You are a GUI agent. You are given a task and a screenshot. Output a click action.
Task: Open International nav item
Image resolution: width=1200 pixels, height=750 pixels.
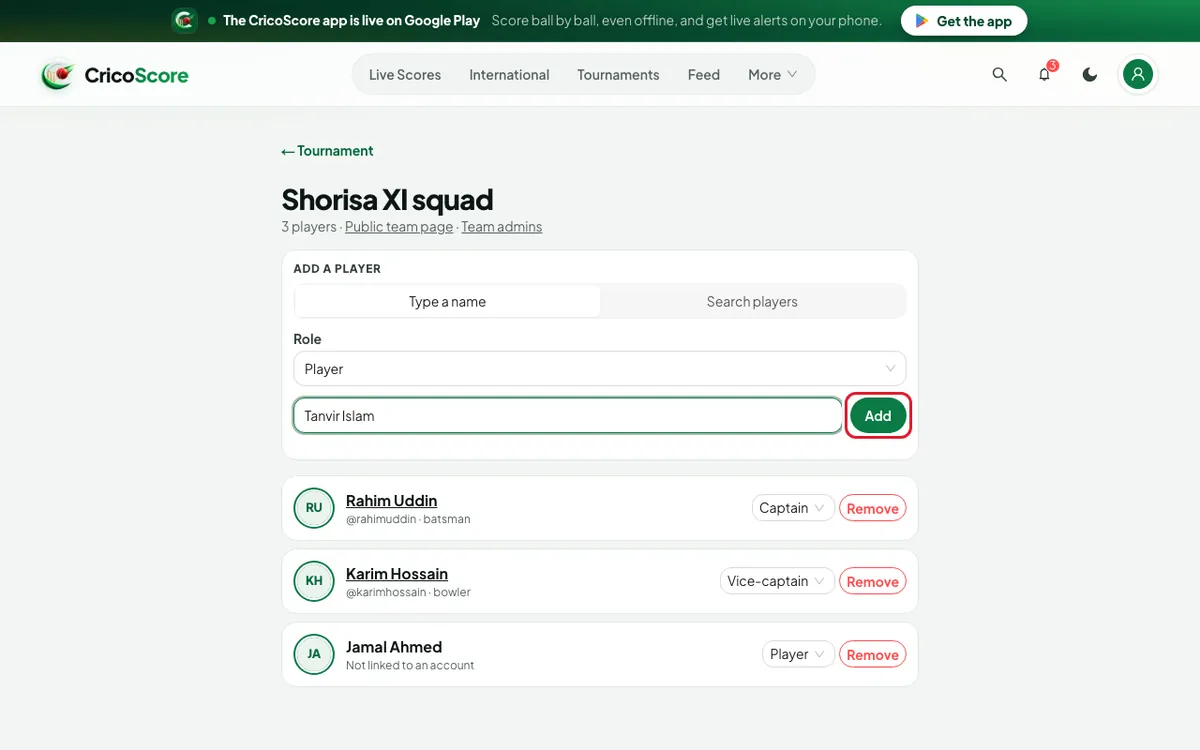click(509, 75)
